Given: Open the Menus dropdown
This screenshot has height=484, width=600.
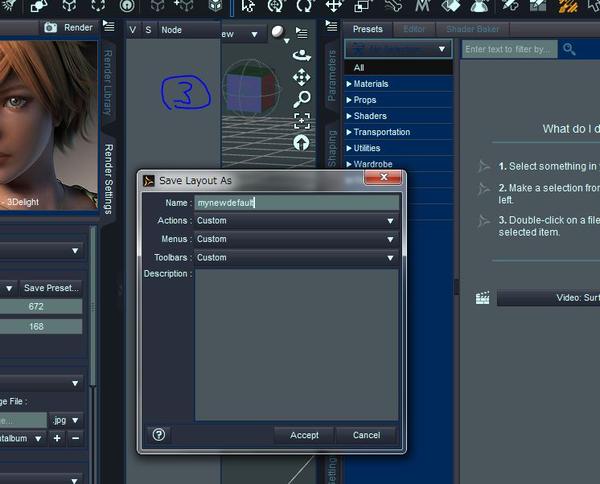Looking at the screenshot, I should pos(297,239).
